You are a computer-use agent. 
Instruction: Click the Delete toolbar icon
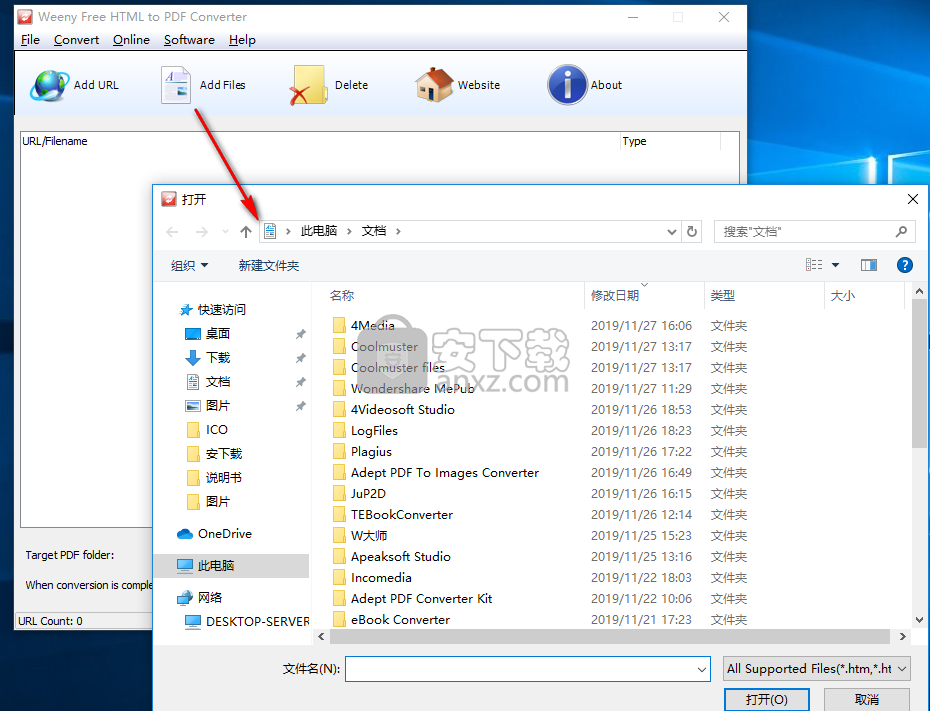click(308, 85)
